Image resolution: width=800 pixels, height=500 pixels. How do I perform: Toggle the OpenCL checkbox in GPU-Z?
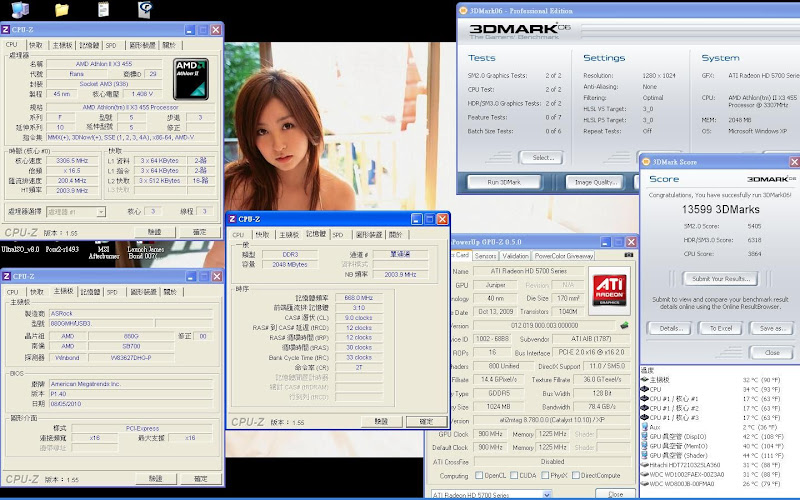coord(479,475)
